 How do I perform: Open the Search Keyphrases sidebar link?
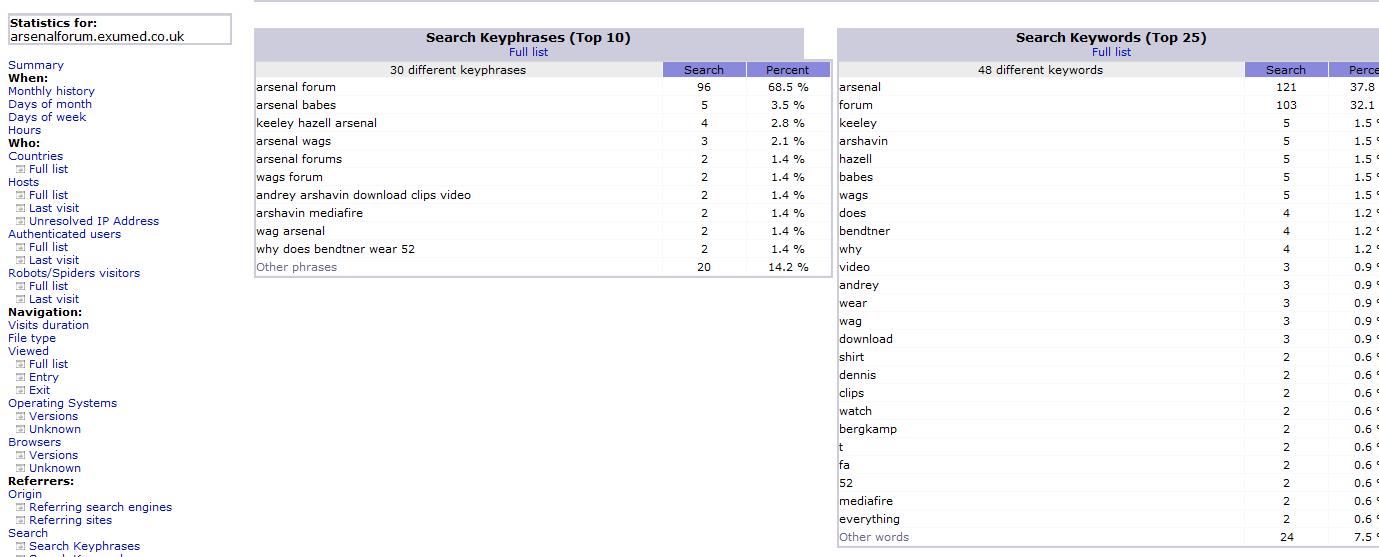(84, 546)
